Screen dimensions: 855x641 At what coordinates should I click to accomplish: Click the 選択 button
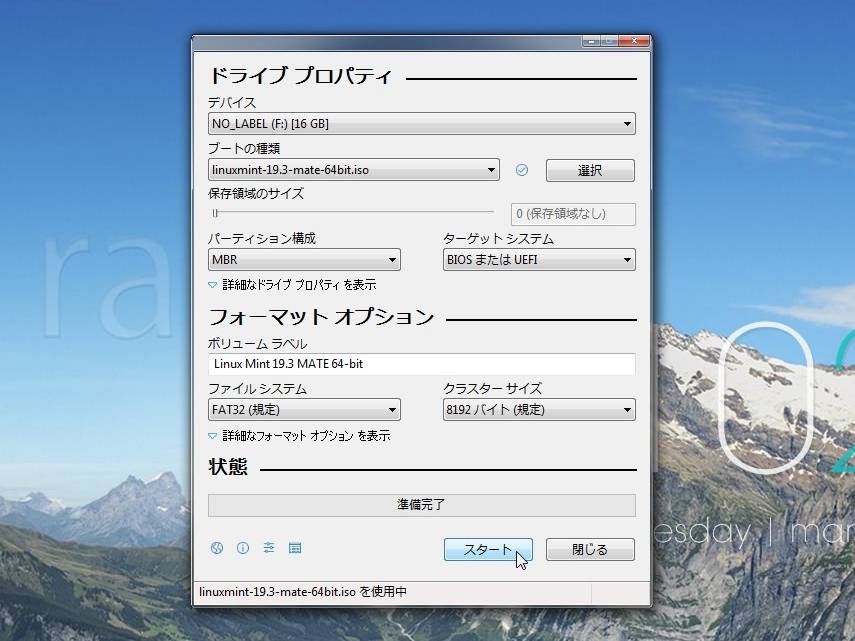590,170
